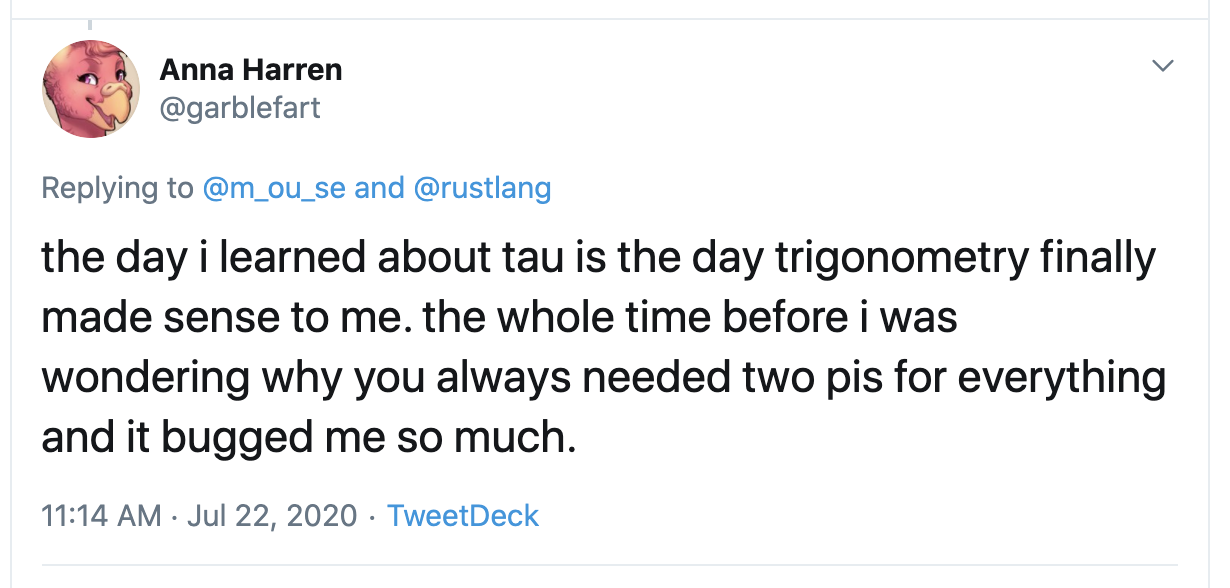
Task: Open Anna Harren's profile via display name
Action: coord(251,70)
